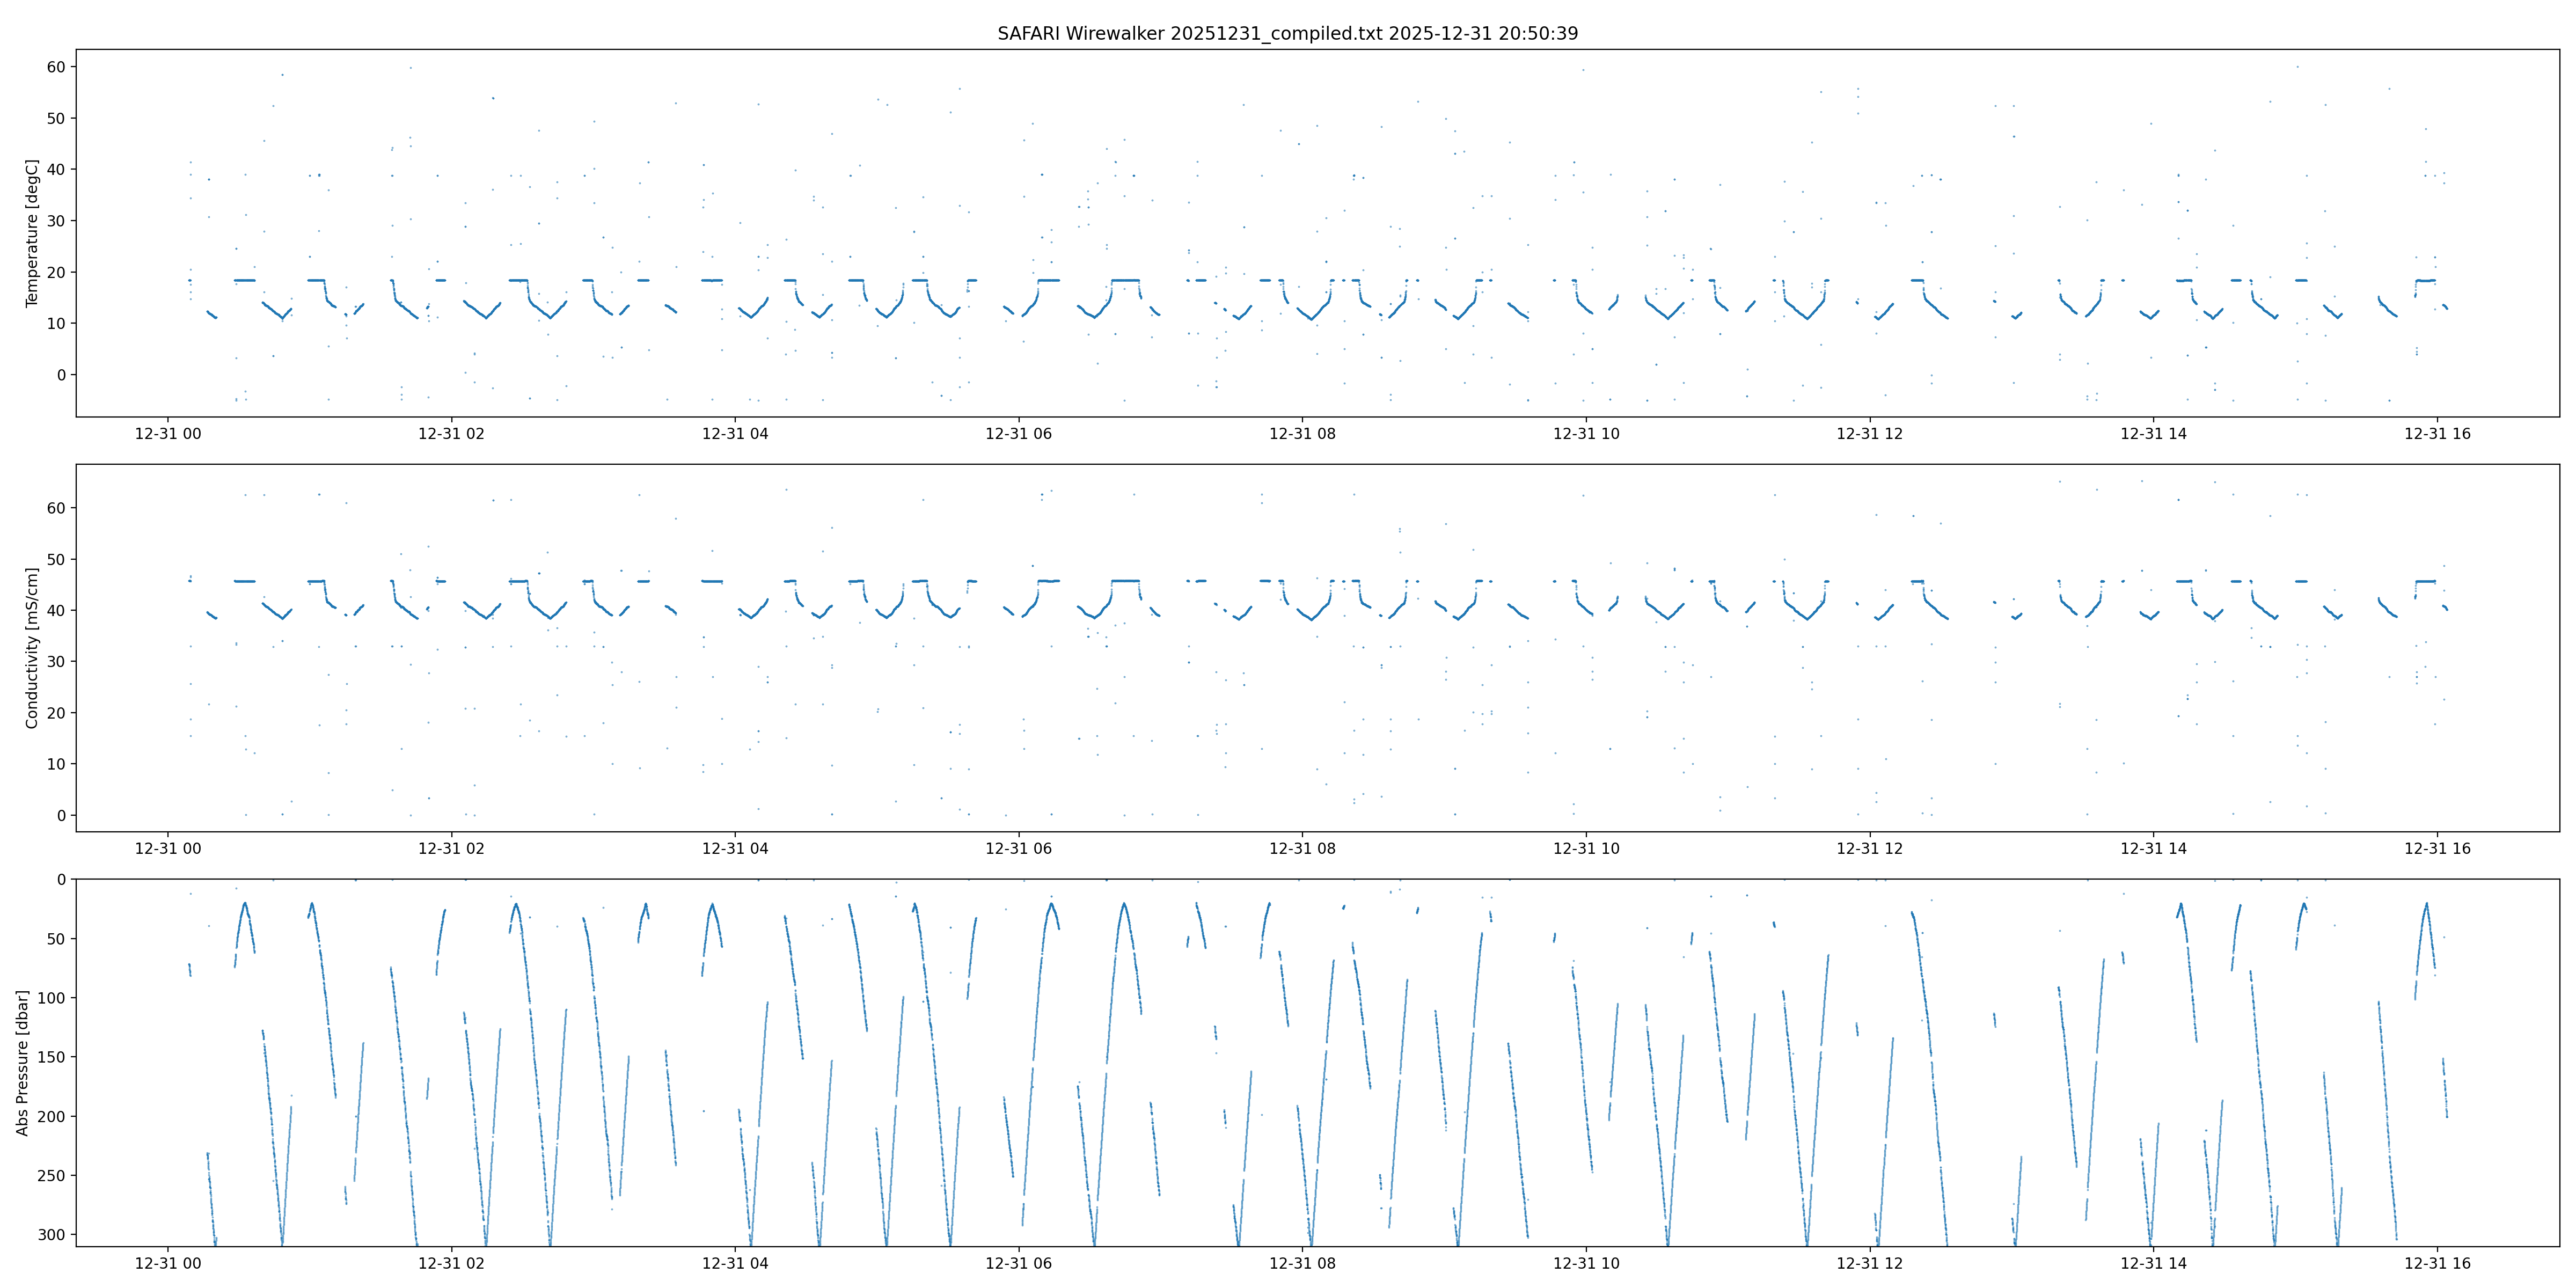Click the 12-31 14 tick under the pressure plot

point(2153,1263)
